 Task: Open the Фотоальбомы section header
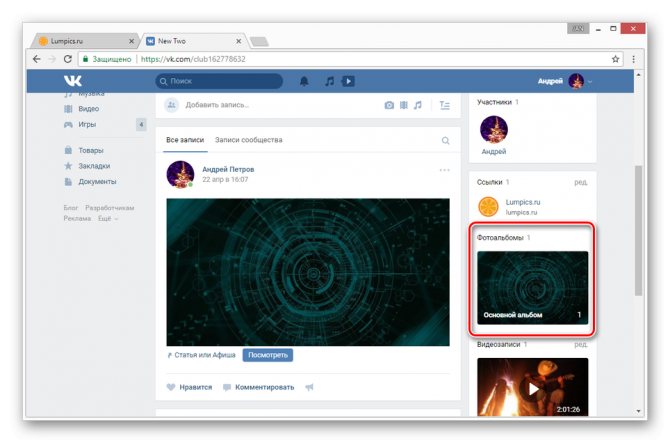click(500, 238)
